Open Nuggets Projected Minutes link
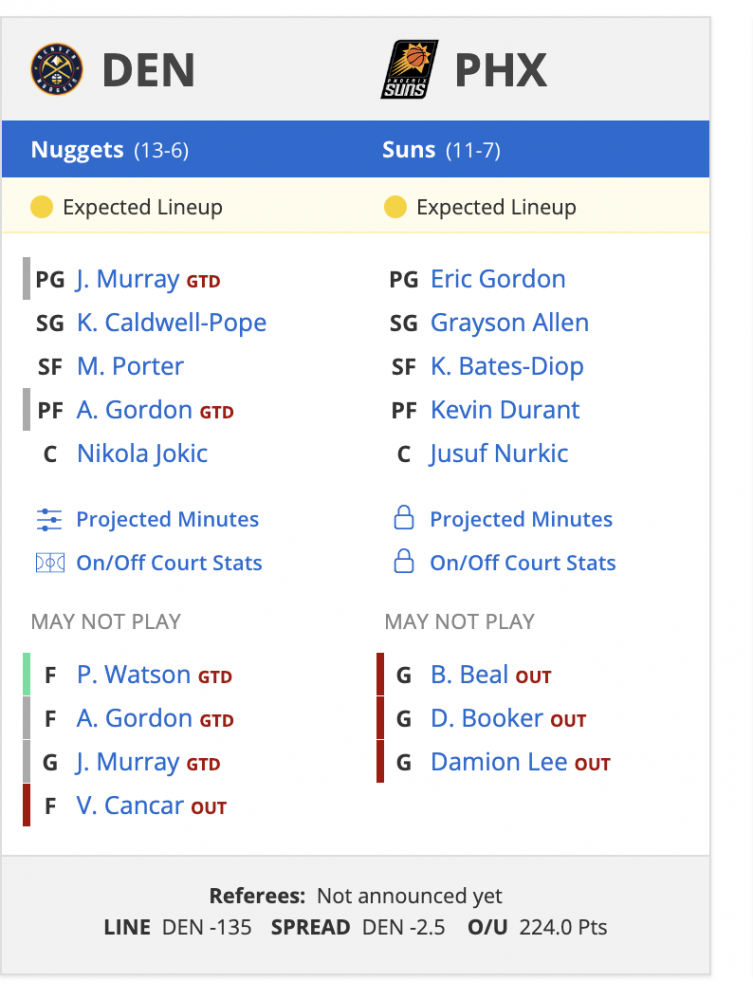Screen dimensions: 753x1000 pos(167,519)
